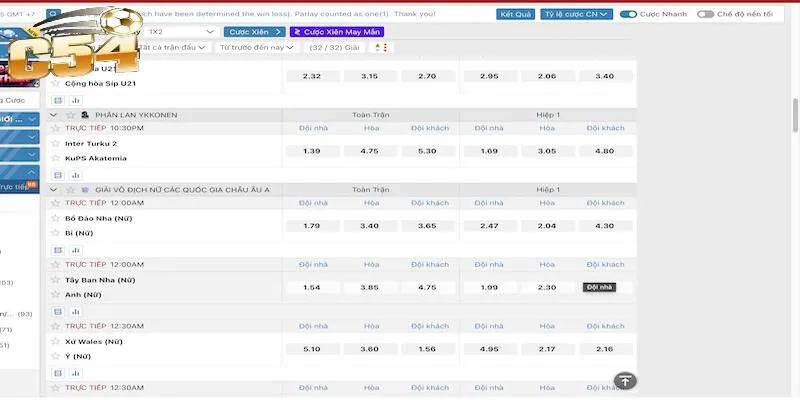Star the Phần Lan Ykkonen league

pos(69,115)
